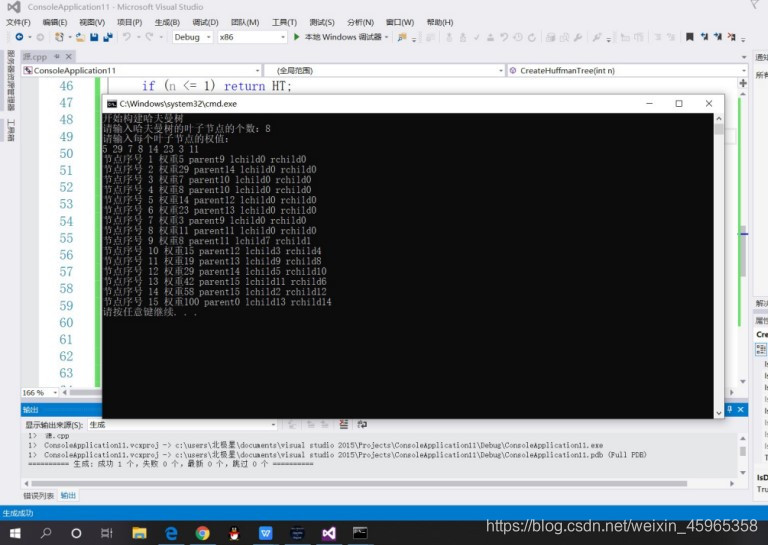Open the 视图(V) menu
The height and width of the screenshot is (545, 768).
(92, 22)
